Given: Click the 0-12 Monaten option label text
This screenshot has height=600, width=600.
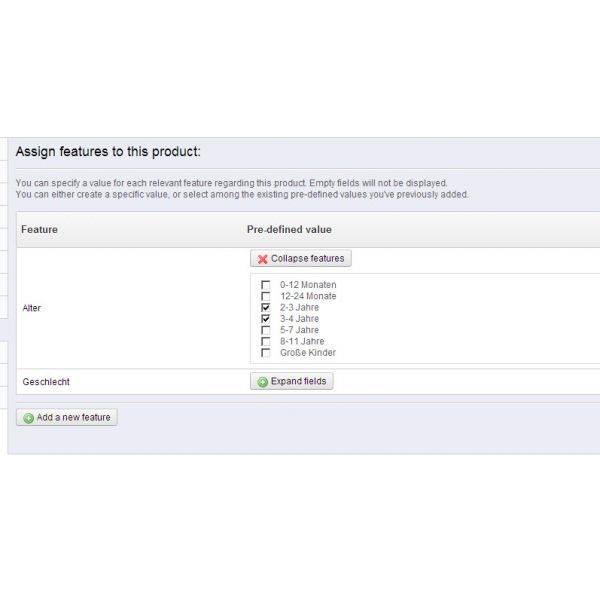Looking at the screenshot, I should [x=308, y=285].
